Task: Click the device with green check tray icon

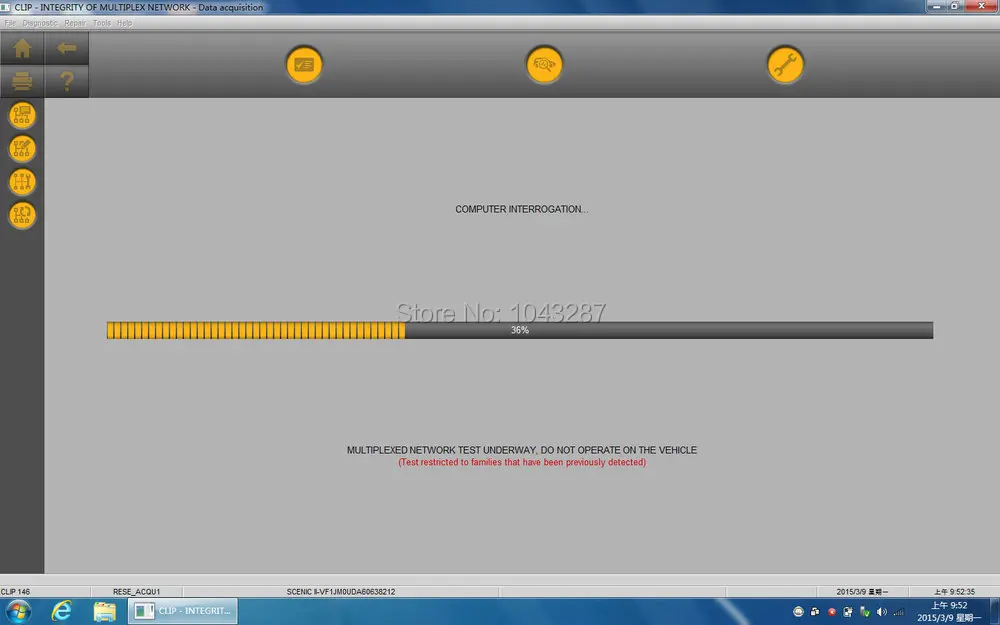Action: 865,612
